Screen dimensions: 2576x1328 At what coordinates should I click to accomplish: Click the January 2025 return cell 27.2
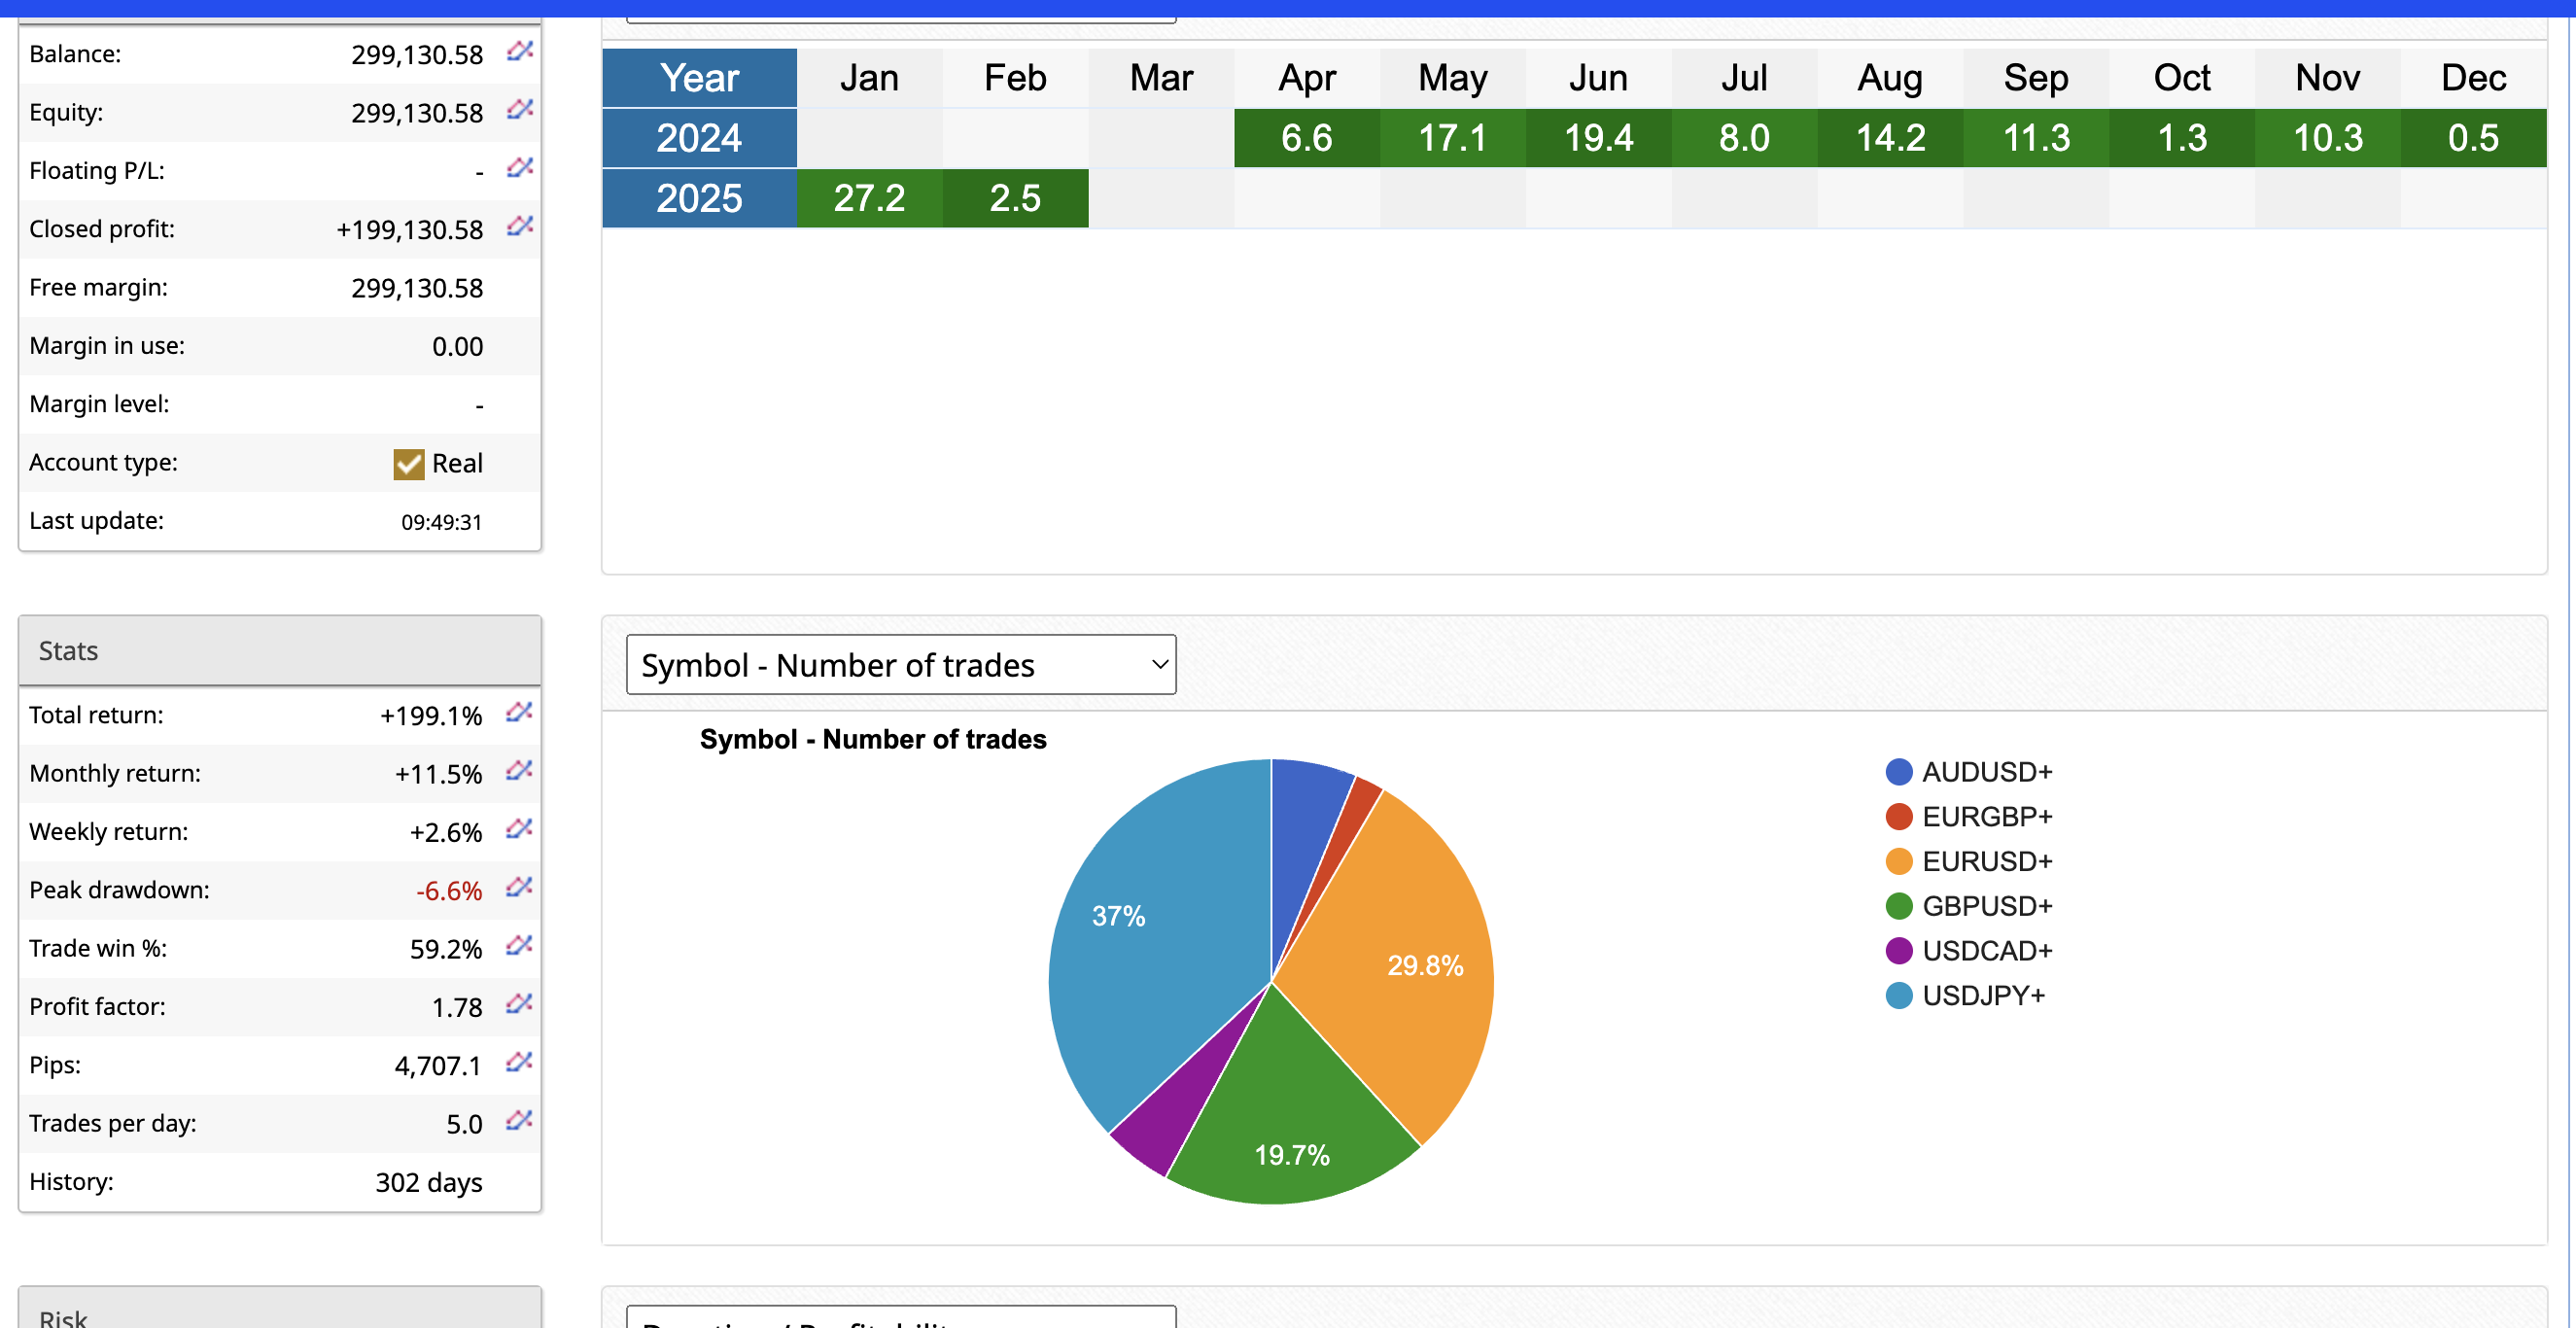point(868,198)
